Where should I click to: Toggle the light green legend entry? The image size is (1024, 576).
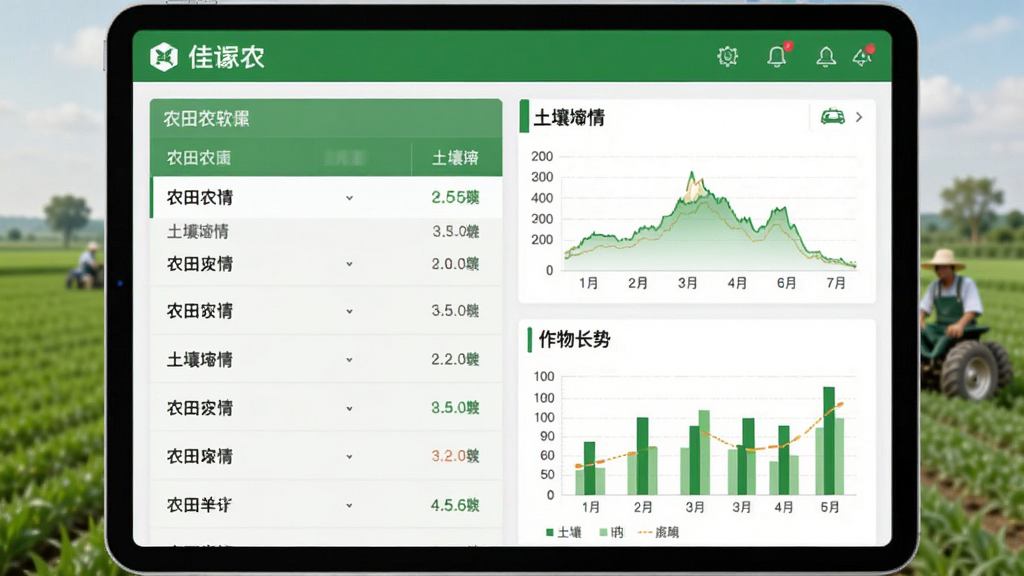pyautogui.click(x=611, y=532)
